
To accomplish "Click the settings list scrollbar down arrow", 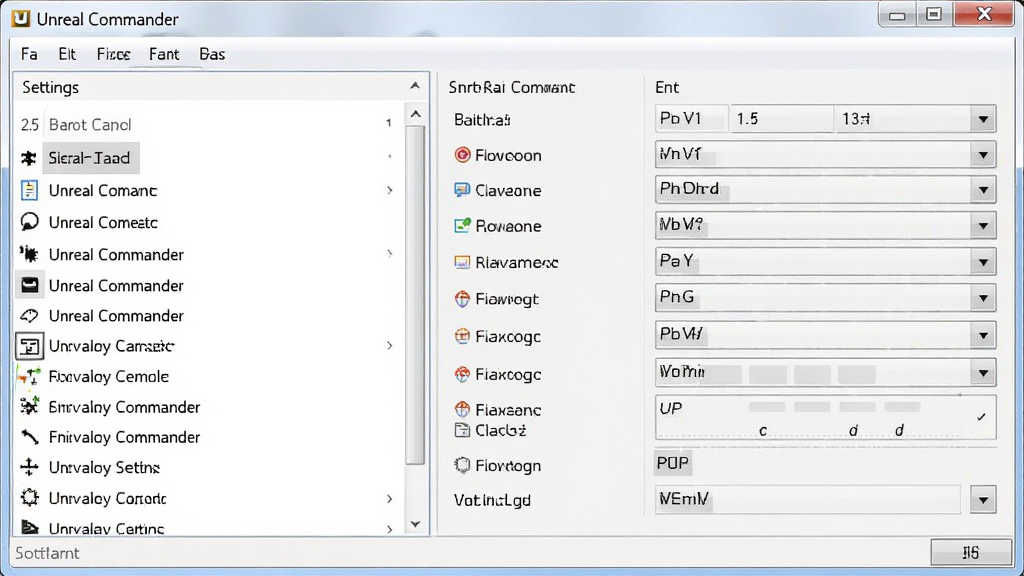I will point(415,524).
